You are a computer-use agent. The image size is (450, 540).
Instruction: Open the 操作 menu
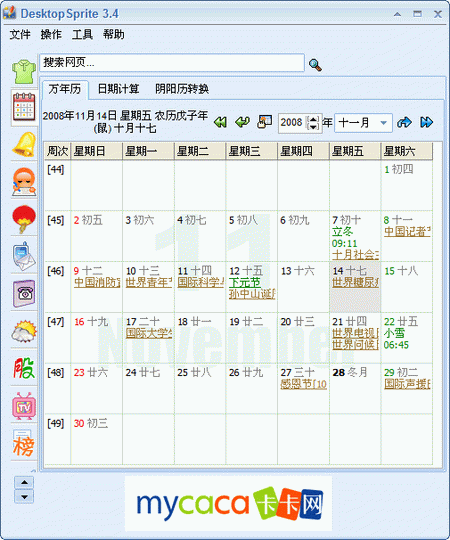(51, 34)
